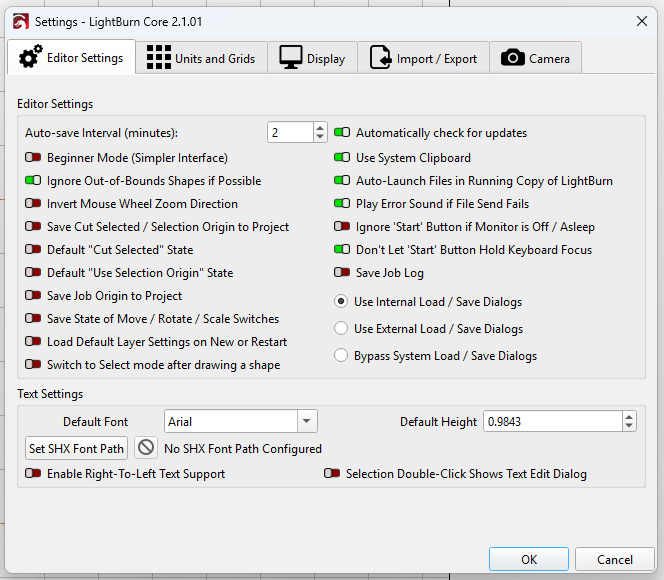The height and width of the screenshot is (580, 664).
Task: Select Use Internal Load / Save Dialogs
Action: 341,301
